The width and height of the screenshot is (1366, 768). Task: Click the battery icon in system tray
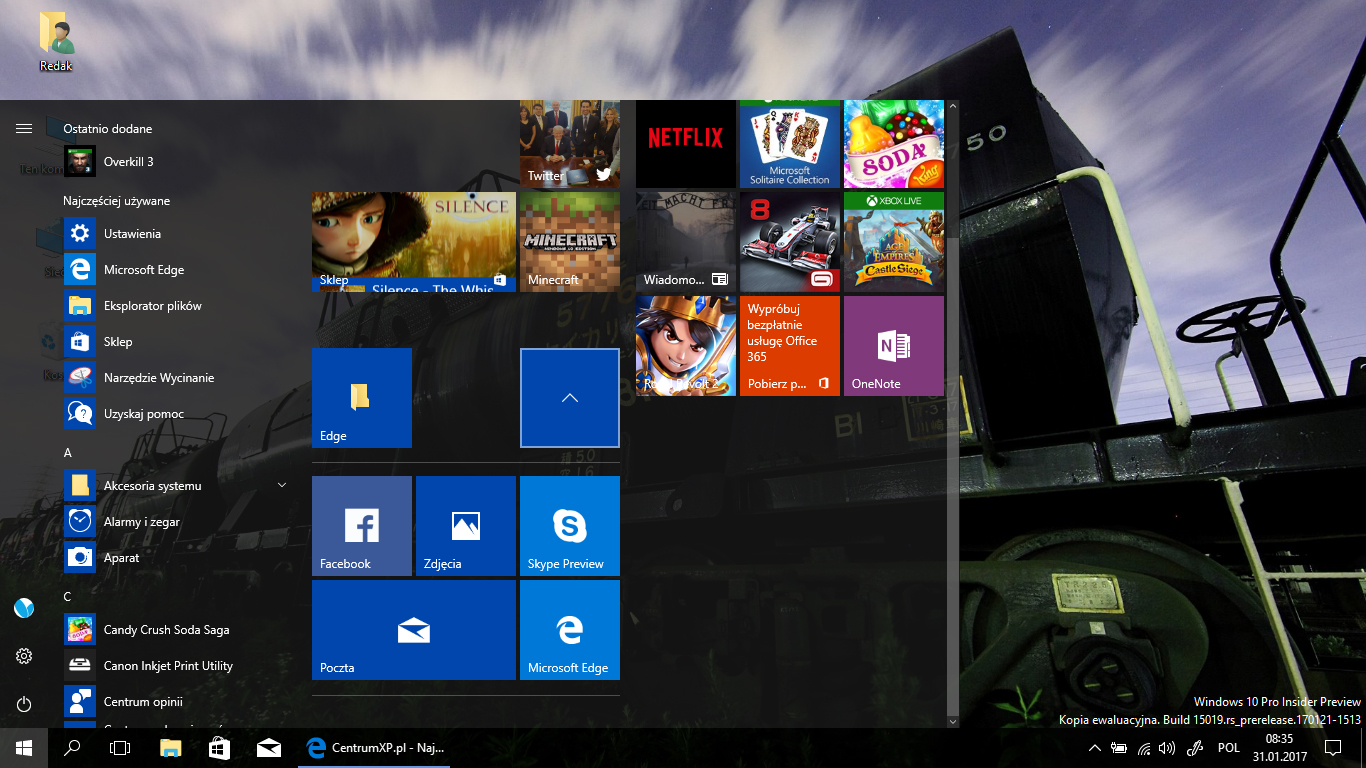coord(1118,748)
